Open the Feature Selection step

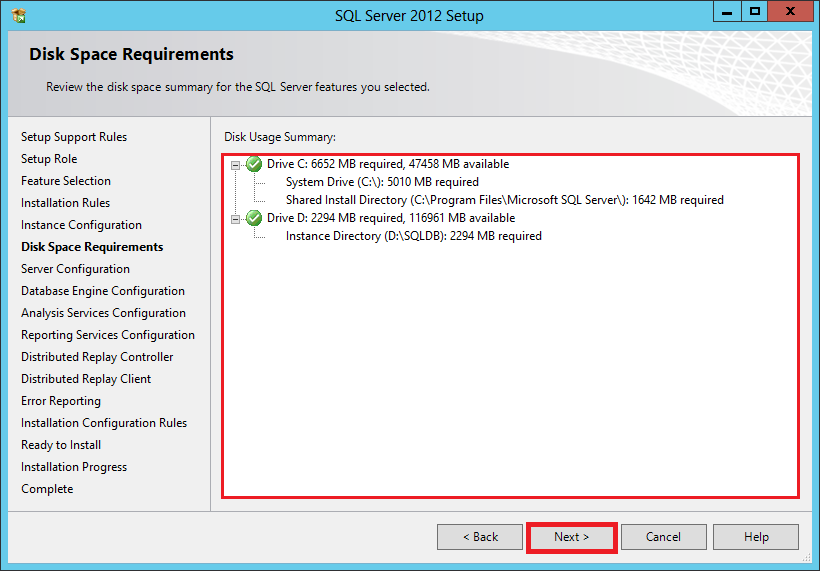point(66,181)
